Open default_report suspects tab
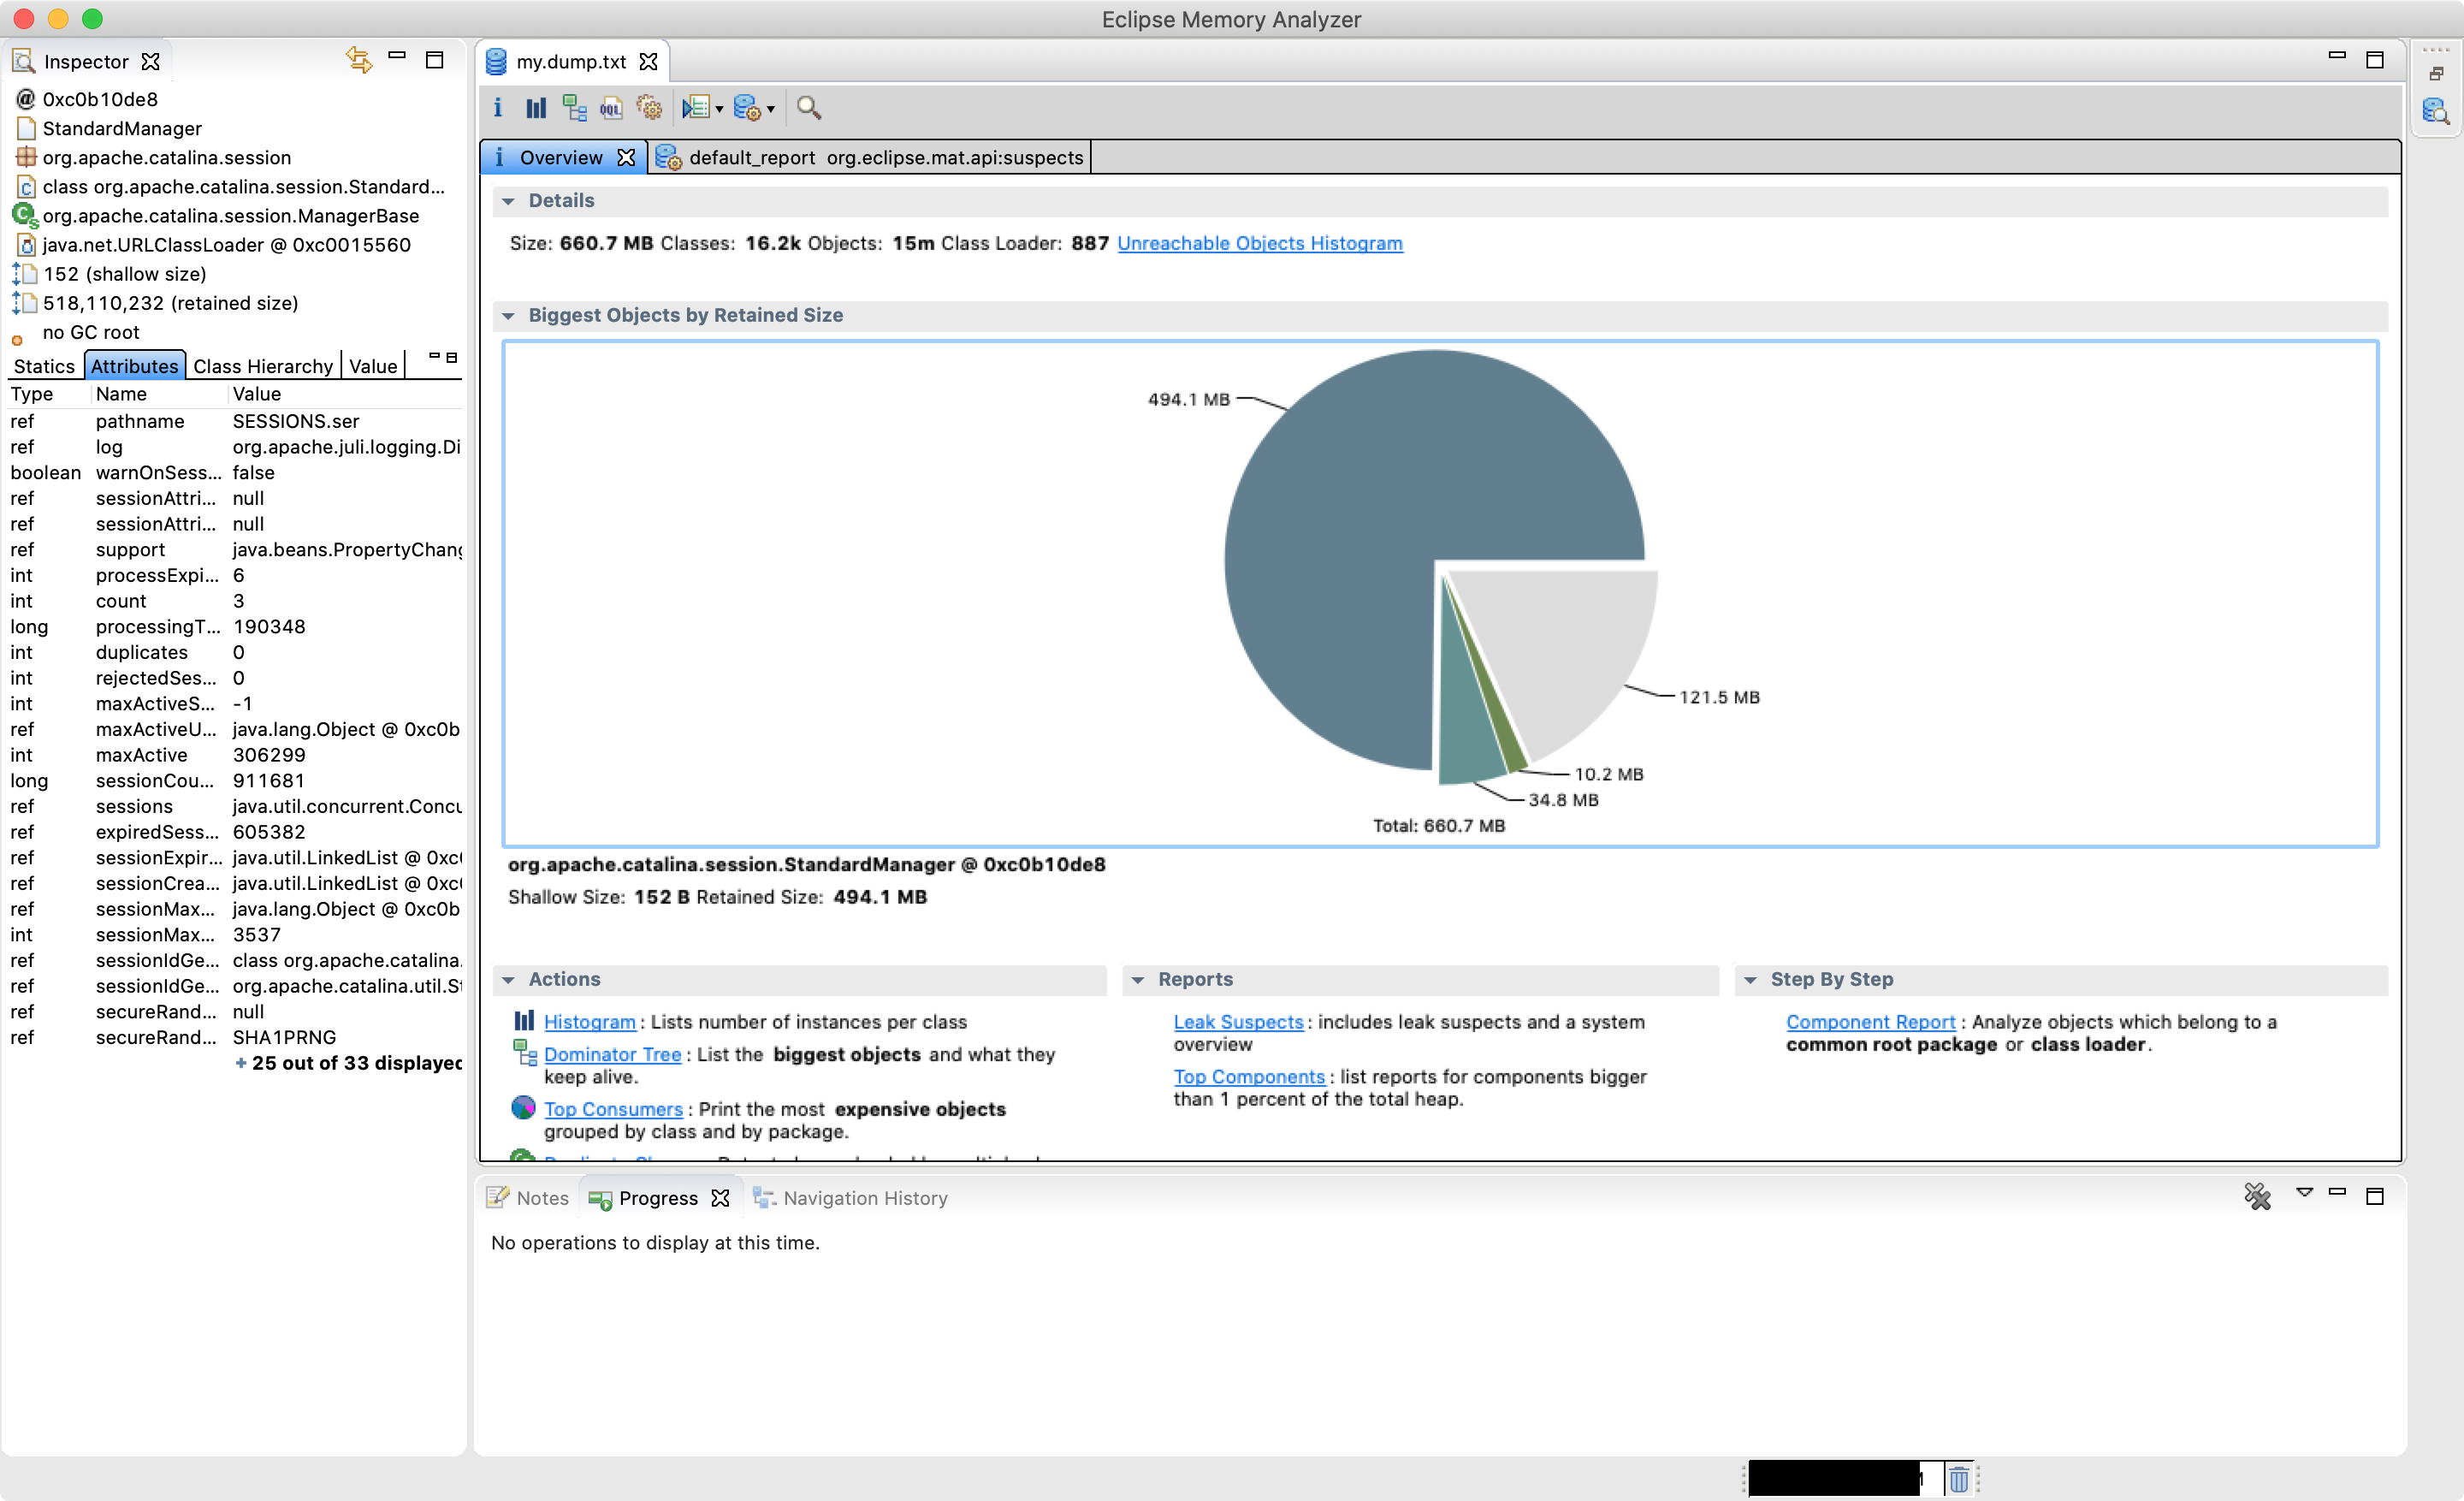The height and width of the screenshot is (1501, 2464). [x=871, y=158]
